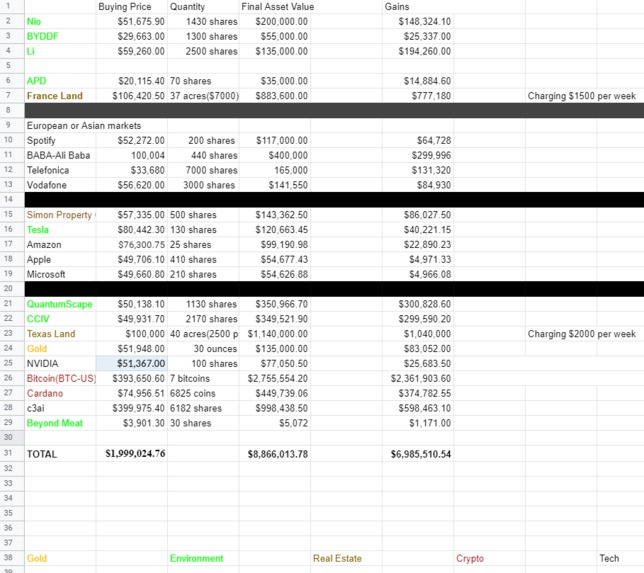Viewport: 644px width, 573px height.
Task: Select Nio buying price $51,675.90
Action: click(131, 21)
